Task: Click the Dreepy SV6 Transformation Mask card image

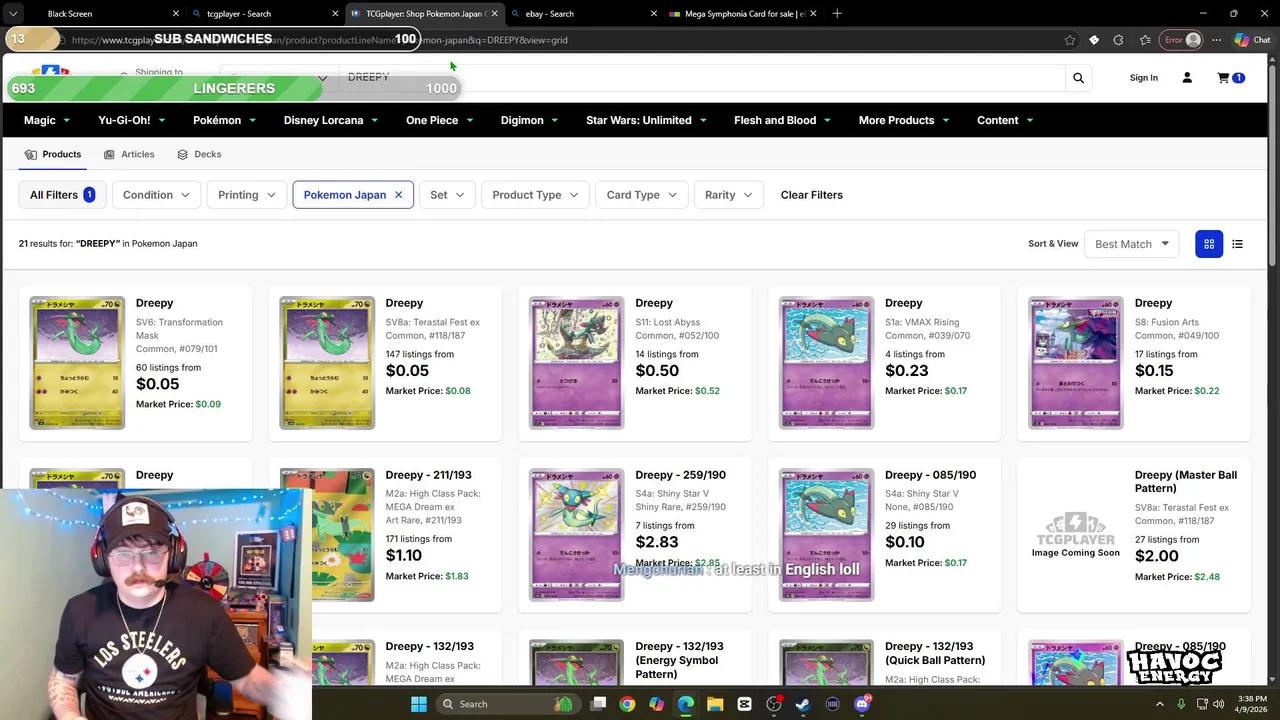Action: click(x=77, y=363)
